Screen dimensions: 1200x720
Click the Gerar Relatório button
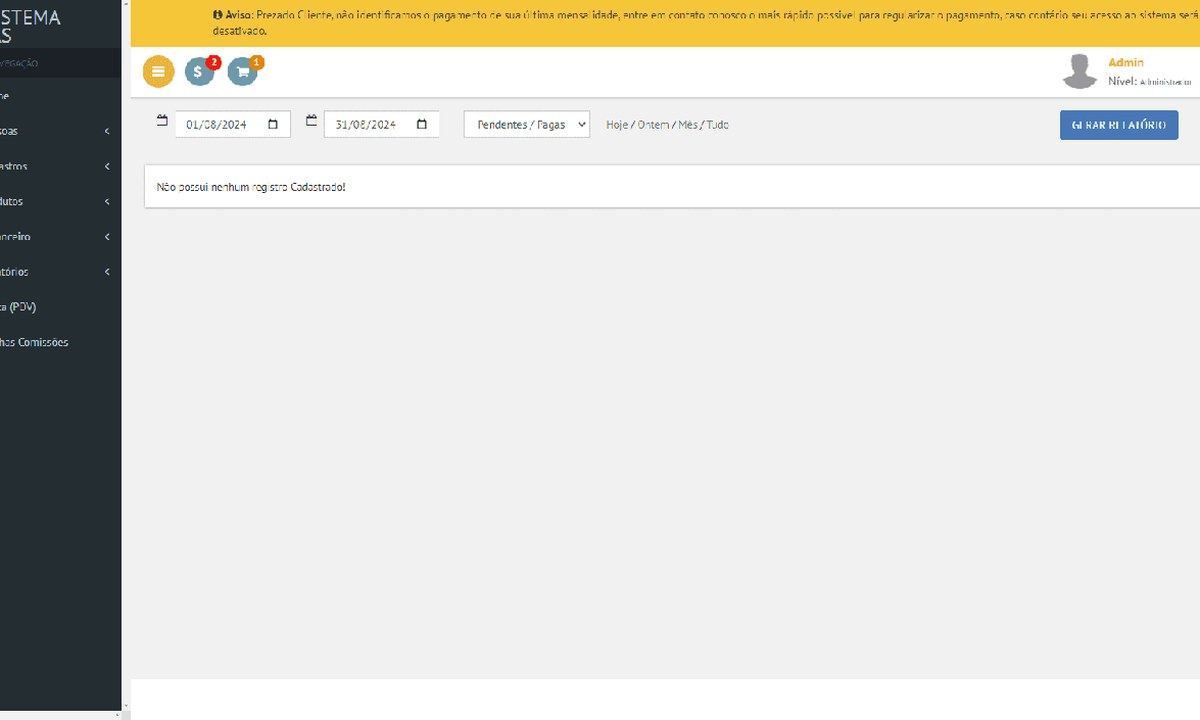click(1119, 125)
